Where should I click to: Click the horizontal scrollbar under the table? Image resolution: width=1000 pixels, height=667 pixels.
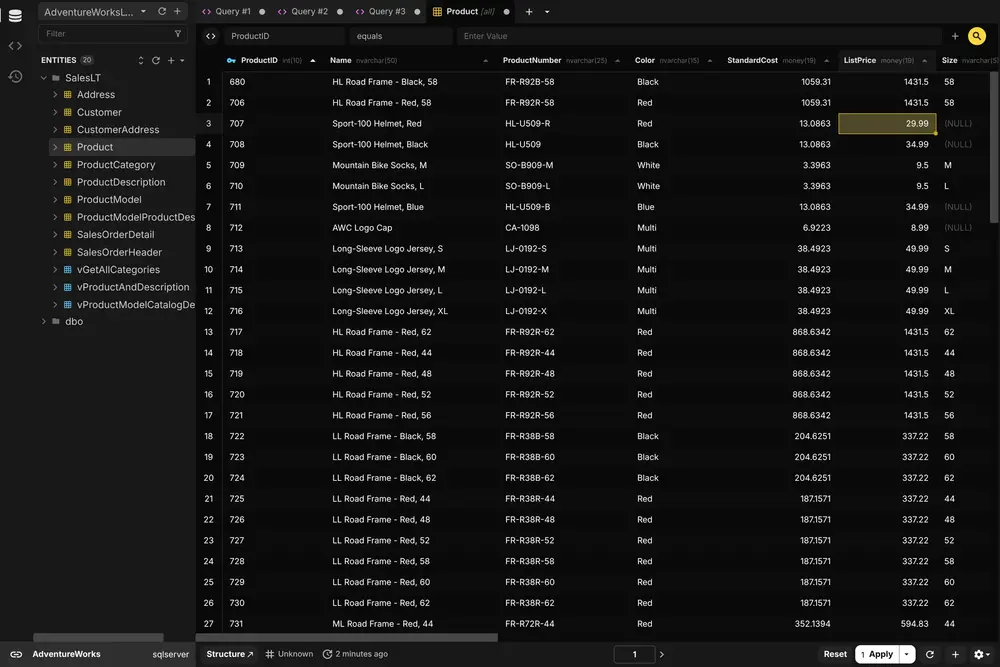point(346,638)
